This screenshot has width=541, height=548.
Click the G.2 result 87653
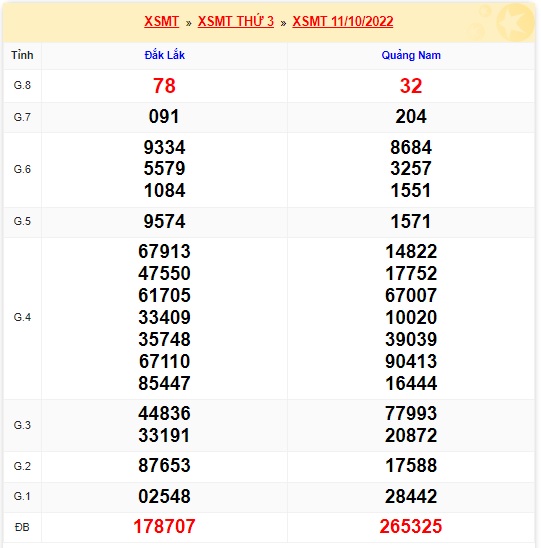[x=164, y=466]
